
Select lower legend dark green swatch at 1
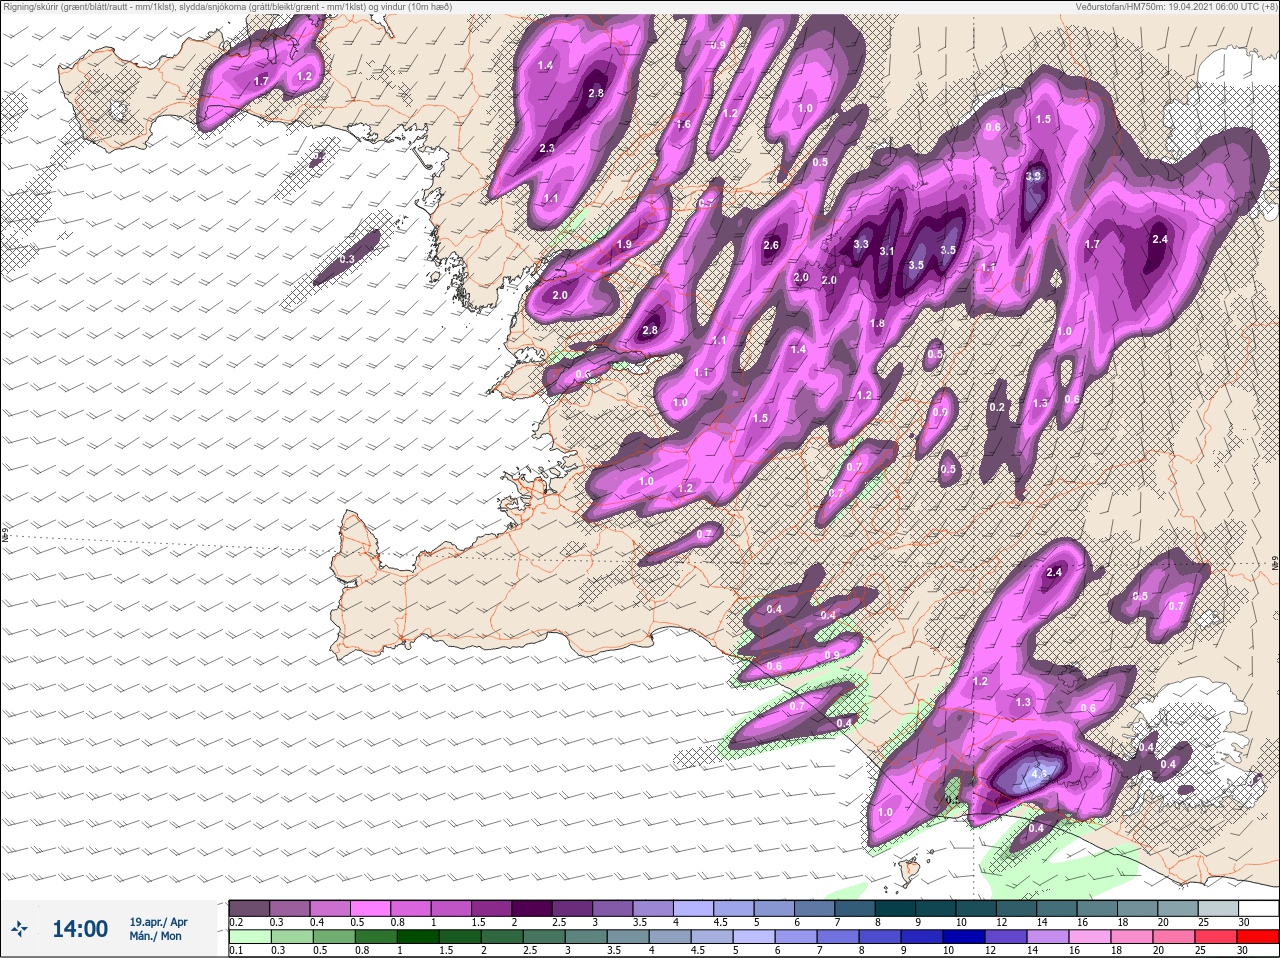coord(418,938)
